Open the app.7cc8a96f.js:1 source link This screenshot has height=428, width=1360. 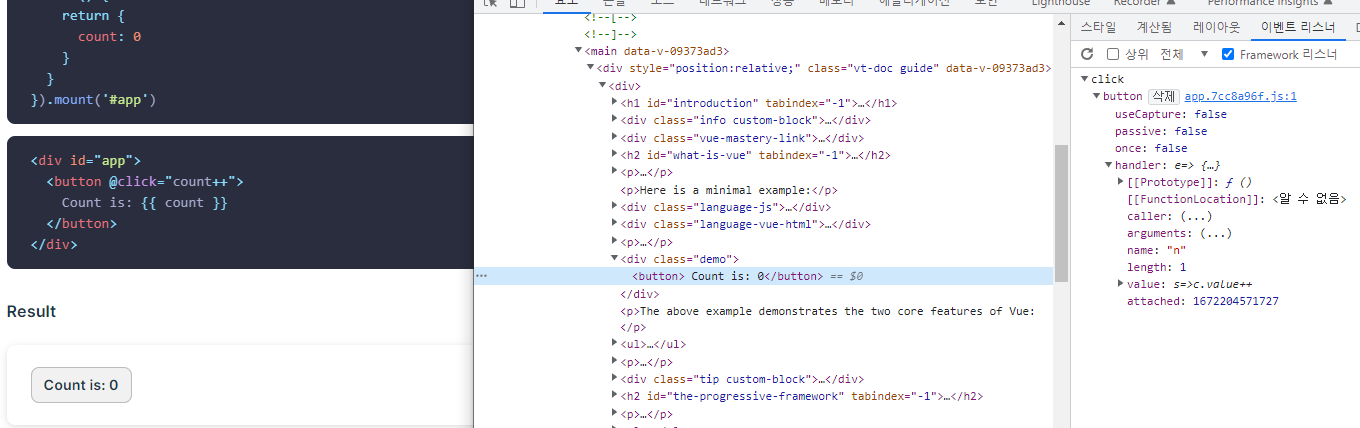coord(1240,96)
